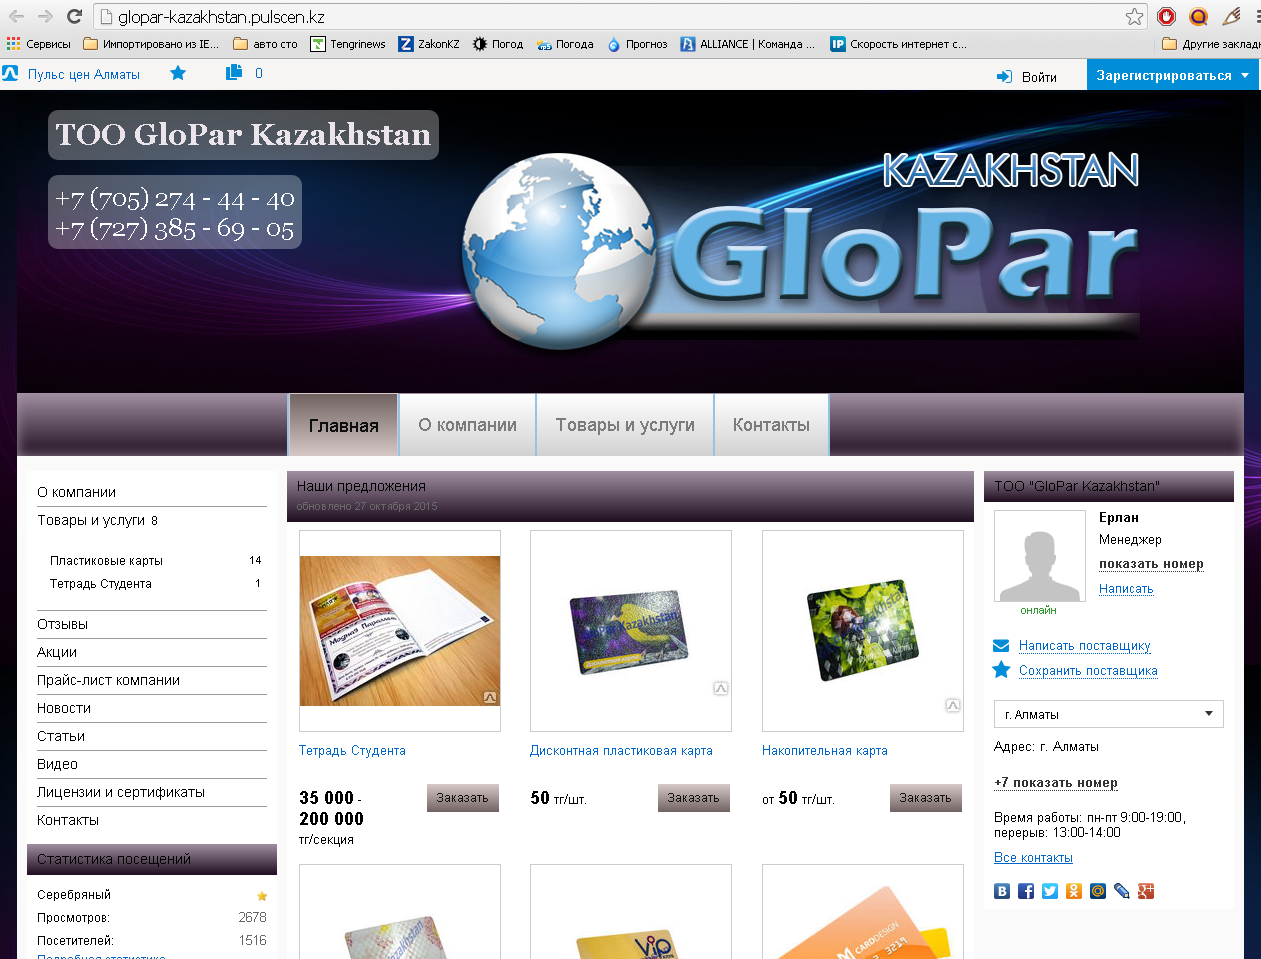Click the VKontakte share icon

(x=1002, y=891)
